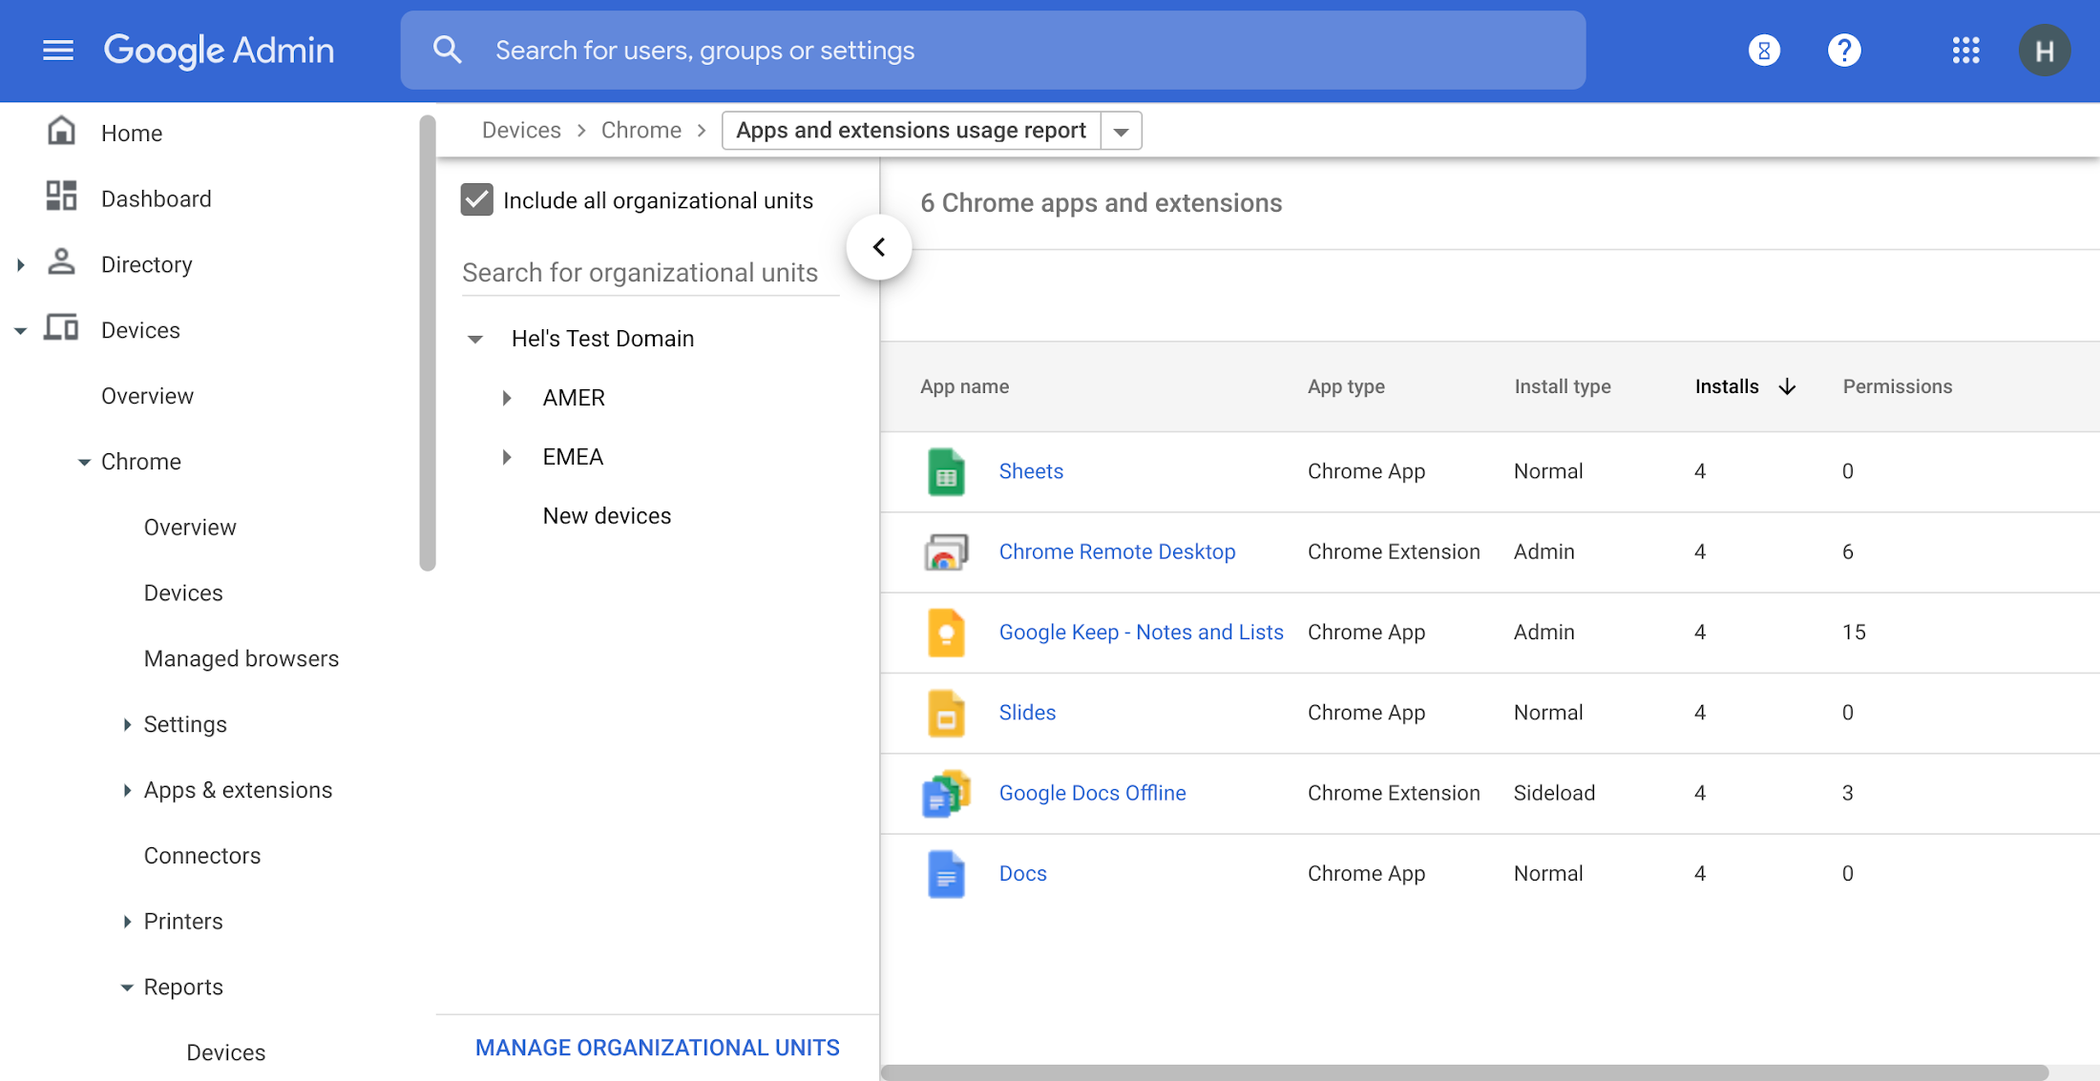The height and width of the screenshot is (1081, 2100).
Task: Click the search magnifier icon
Action: [447, 50]
